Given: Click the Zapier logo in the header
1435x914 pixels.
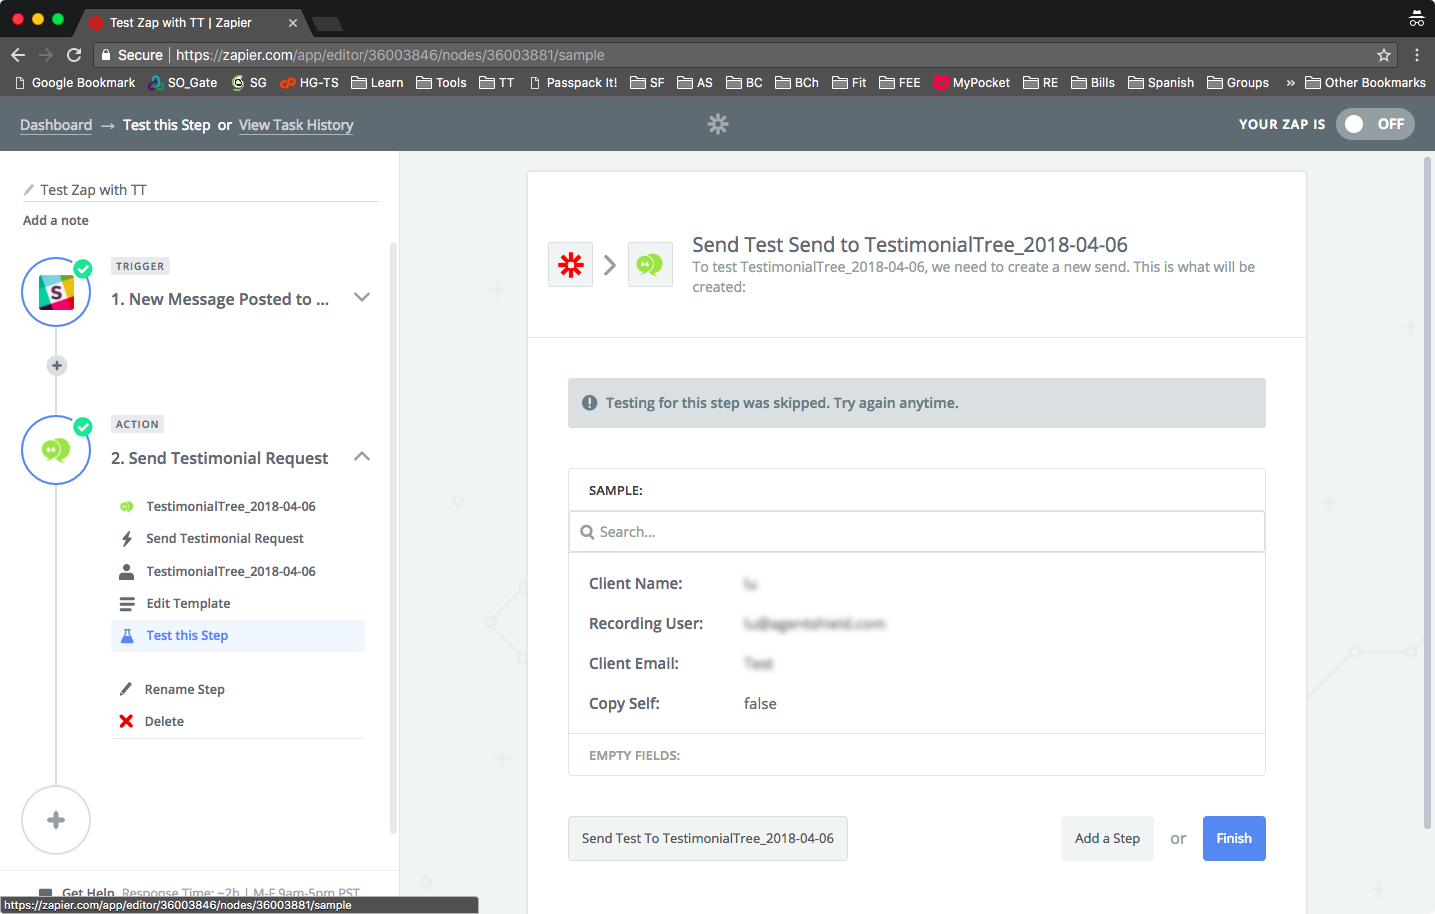Looking at the screenshot, I should (718, 124).
